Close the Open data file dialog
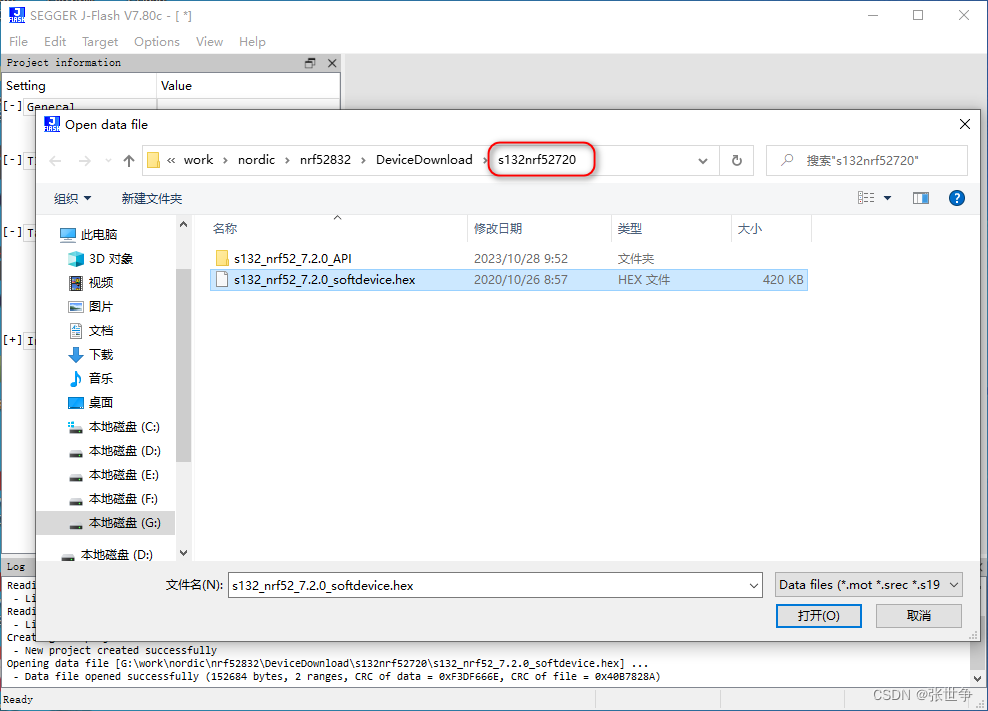988x711 pixels. coord(965,124)
